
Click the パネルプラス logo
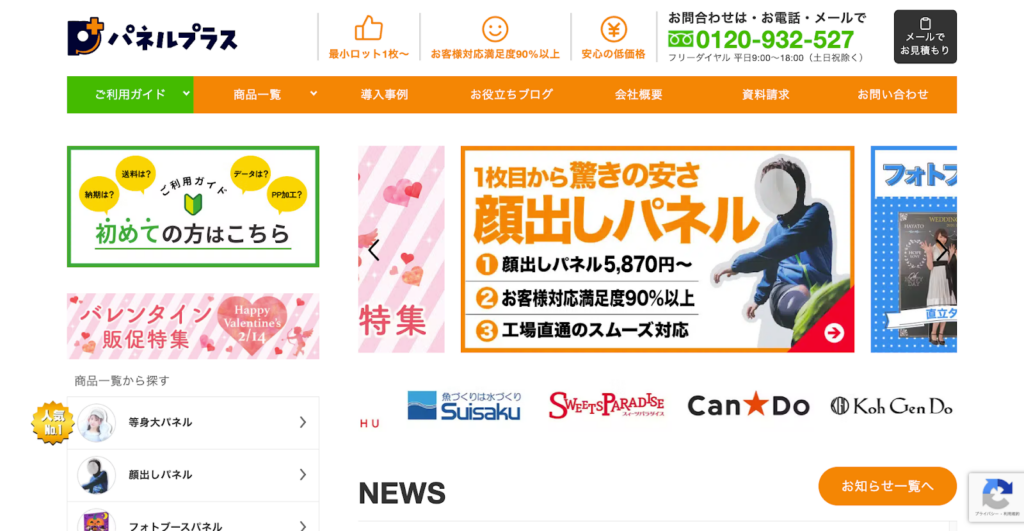coord(152,37)
